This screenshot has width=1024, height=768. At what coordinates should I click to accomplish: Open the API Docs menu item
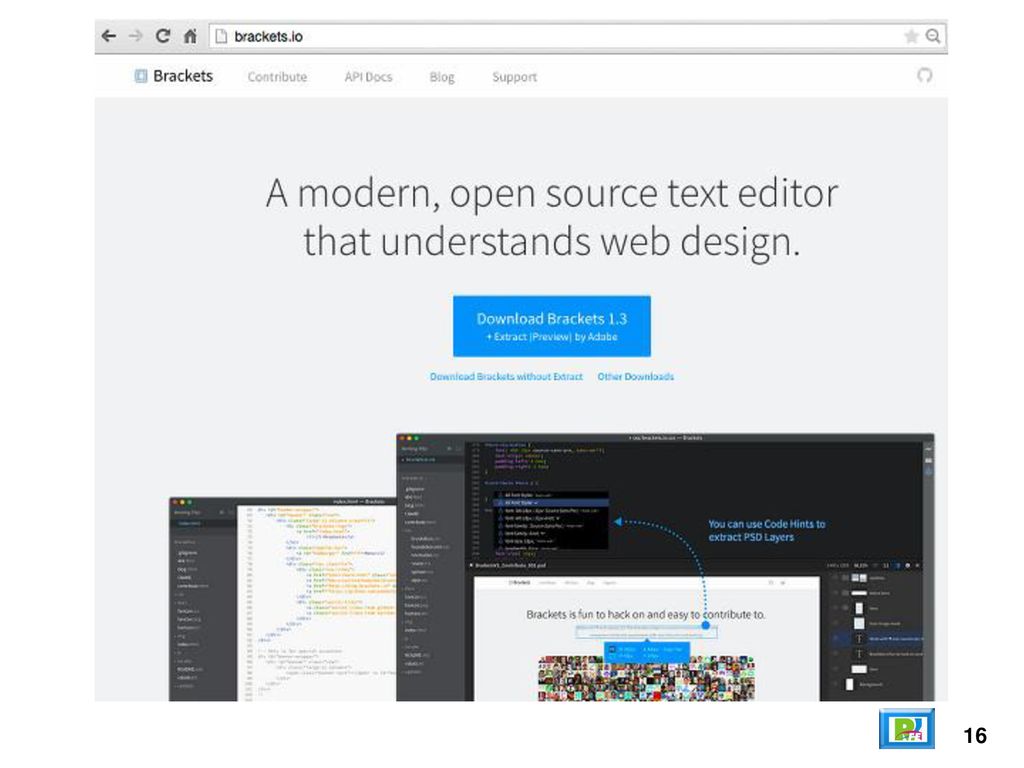coord(368,77)
